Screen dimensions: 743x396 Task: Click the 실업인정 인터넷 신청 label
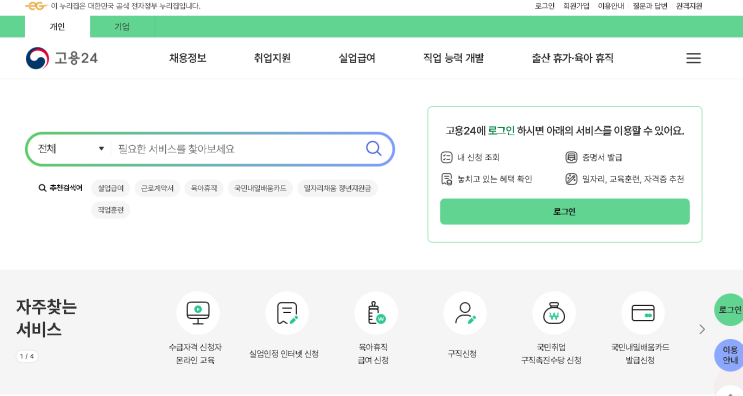[284, 353]
